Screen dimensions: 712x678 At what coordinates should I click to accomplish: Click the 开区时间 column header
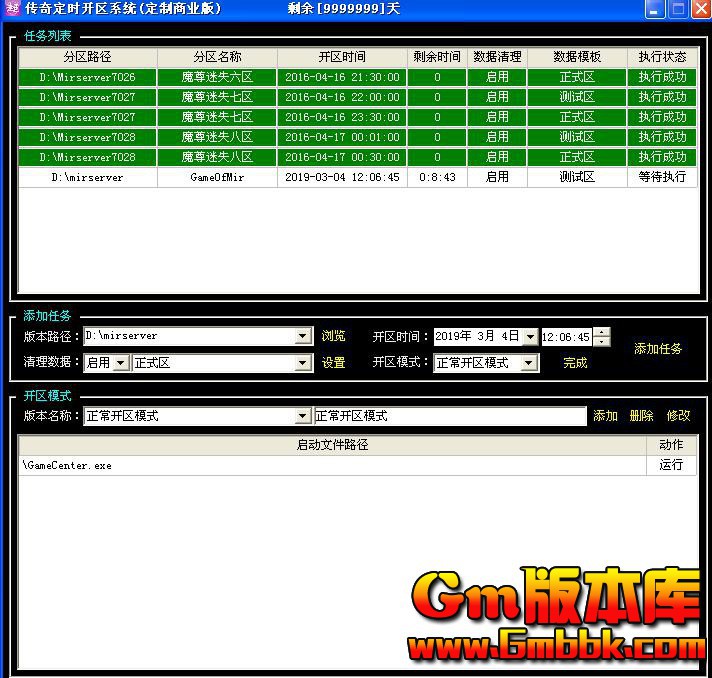342,57
